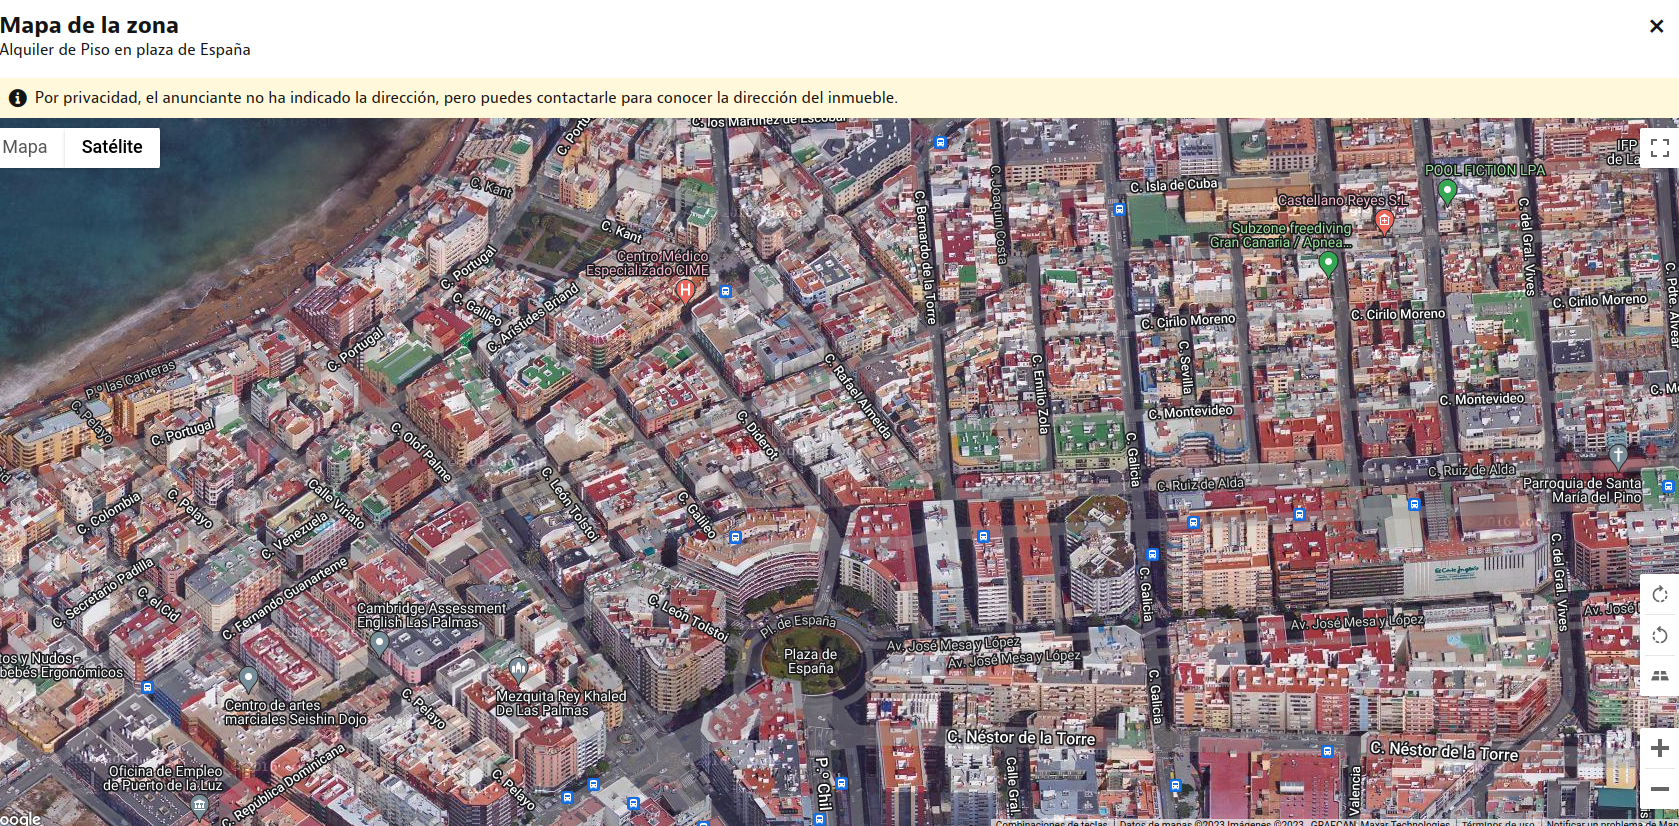Click the Parroquia de Santa María del Pino label
The height and width of the screenshot is (826, 1679).
[1583, 490]
